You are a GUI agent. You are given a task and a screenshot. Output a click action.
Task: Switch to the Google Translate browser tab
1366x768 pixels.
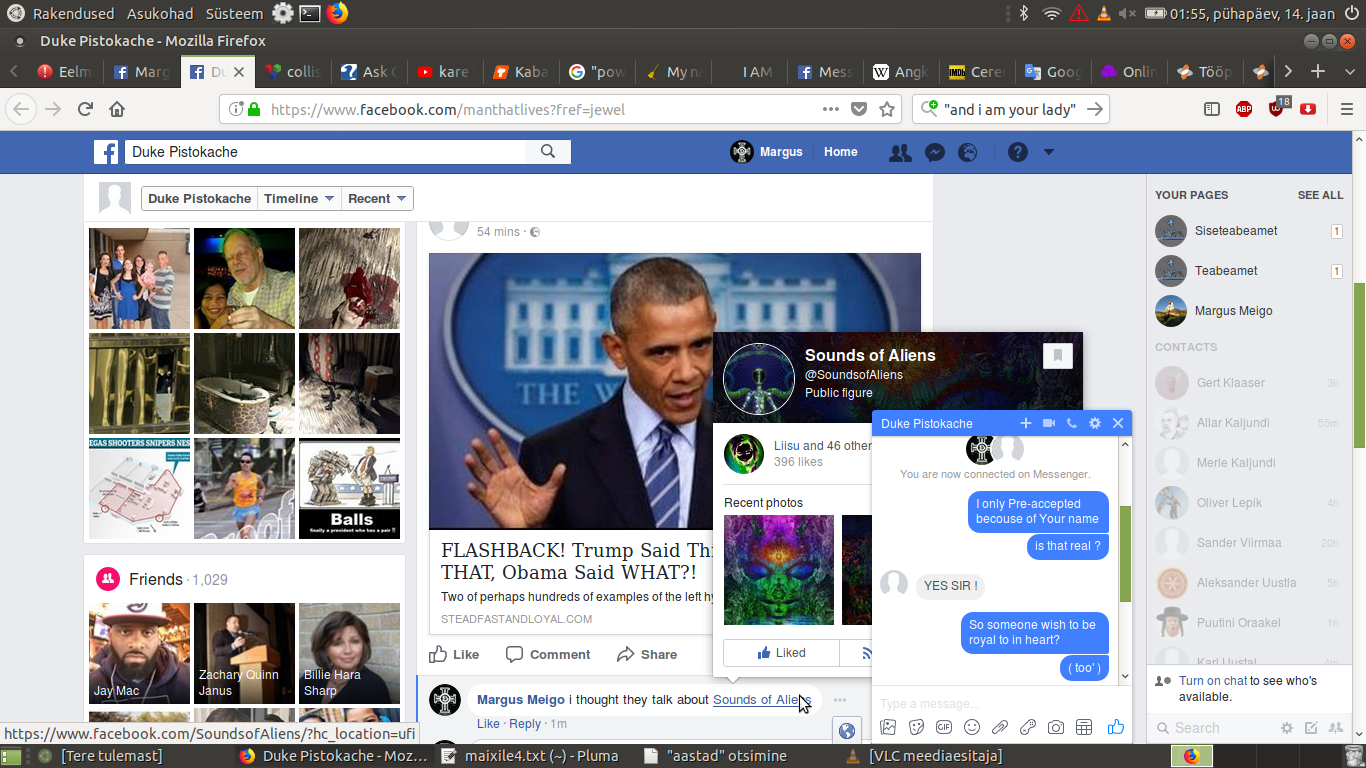[x=1052, y=71]
